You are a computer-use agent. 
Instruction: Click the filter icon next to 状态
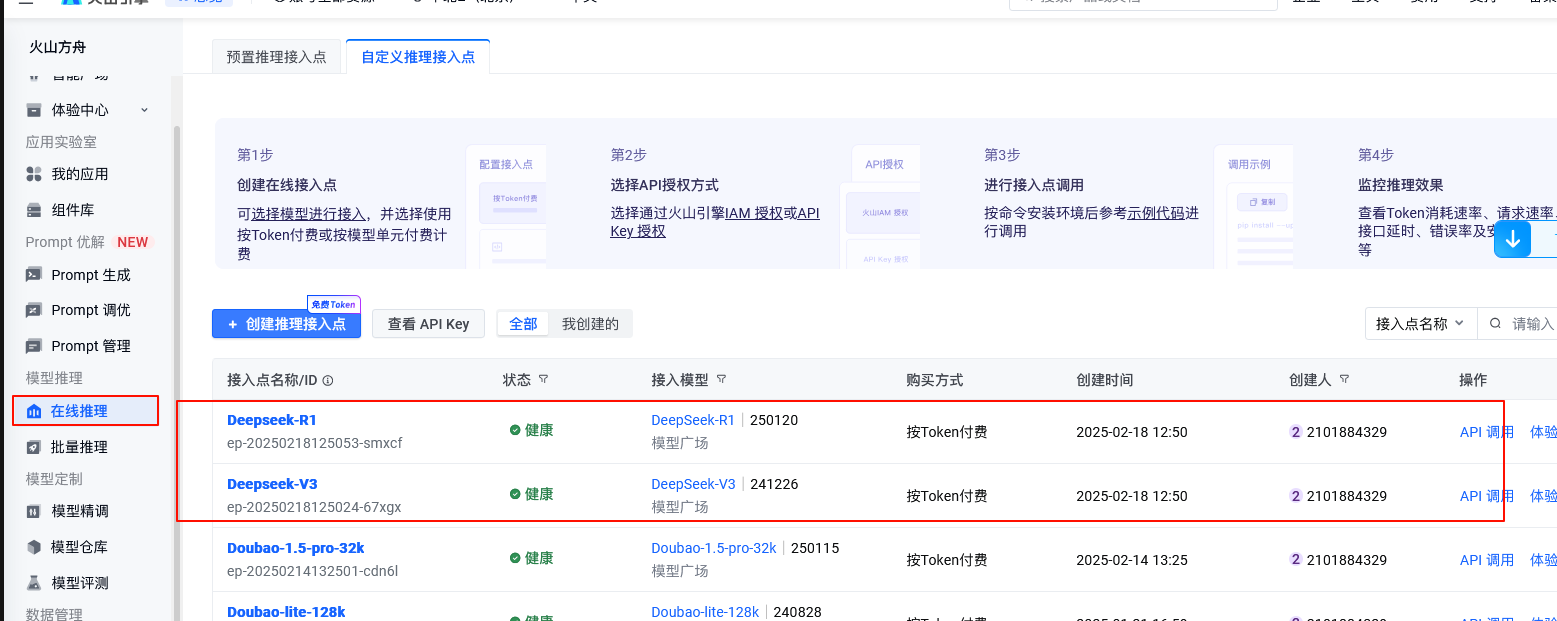(x=544, y=380)
